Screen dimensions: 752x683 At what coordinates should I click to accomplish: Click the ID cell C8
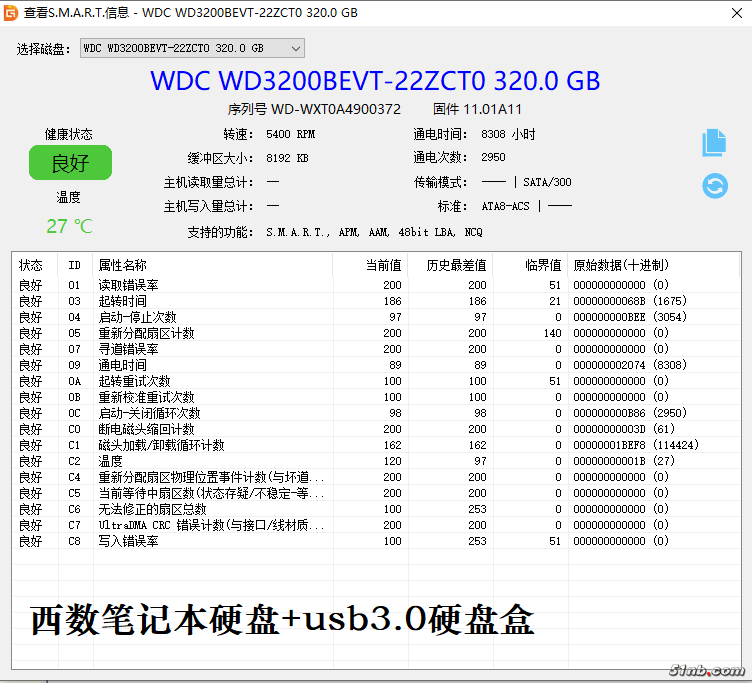[74, 541]
